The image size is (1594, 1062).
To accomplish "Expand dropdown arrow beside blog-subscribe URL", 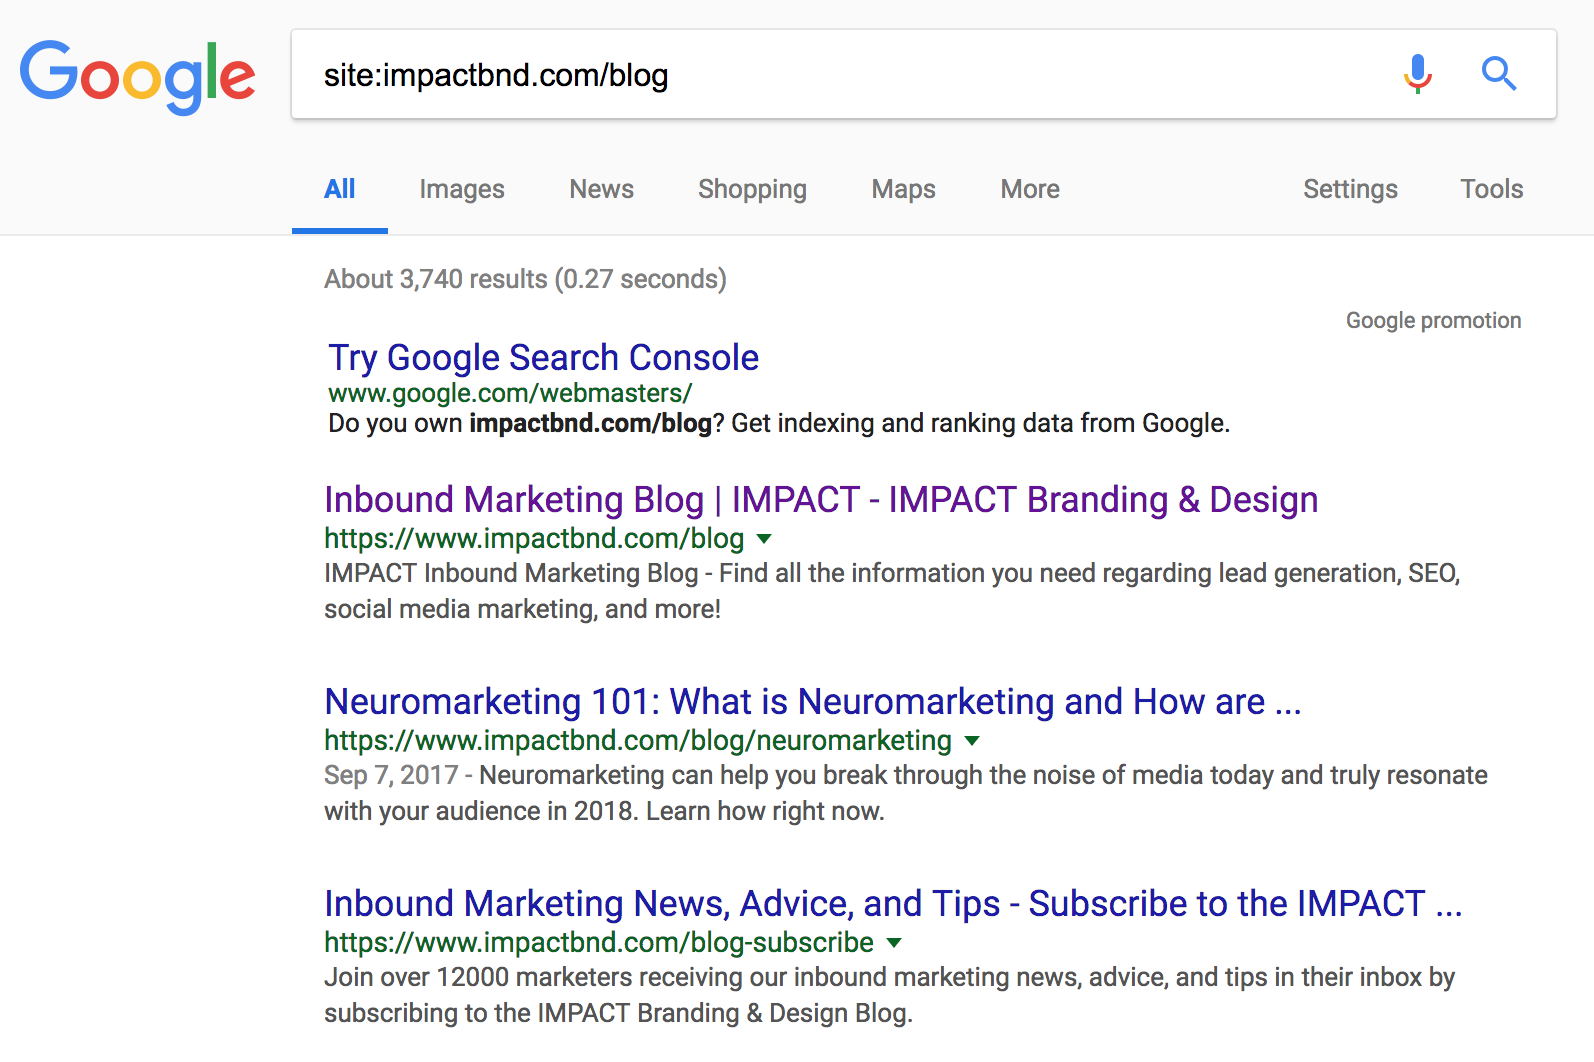I will tap(894, 943).
